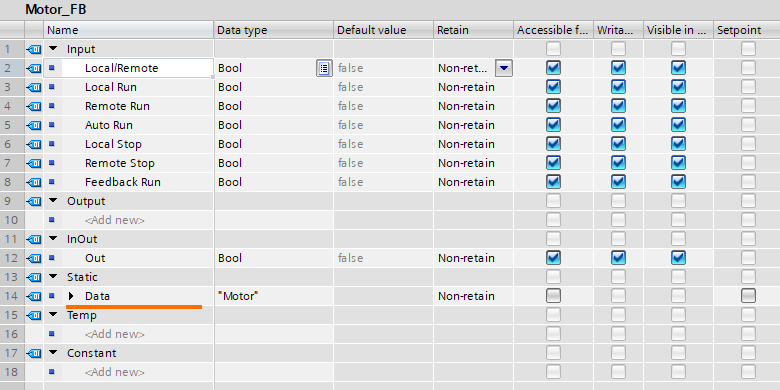Click the tag icon in the Remote Run row
Viewport: 780px width, 390px height.
[34, 106]
